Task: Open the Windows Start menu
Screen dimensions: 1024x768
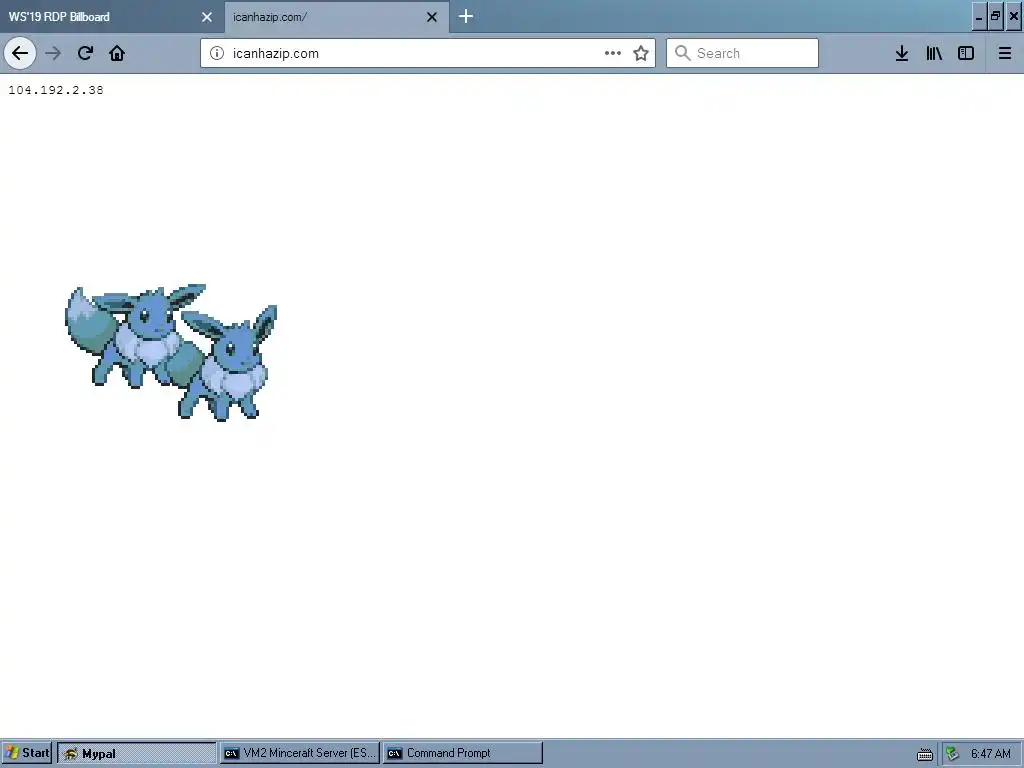Action: click(x=27, y=753)
